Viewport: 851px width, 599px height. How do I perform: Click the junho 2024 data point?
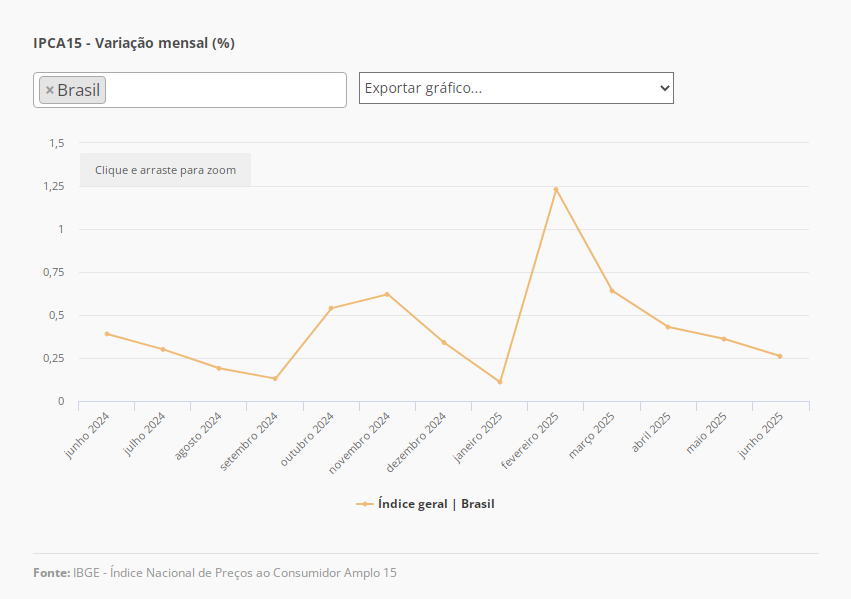click(107, 334)
